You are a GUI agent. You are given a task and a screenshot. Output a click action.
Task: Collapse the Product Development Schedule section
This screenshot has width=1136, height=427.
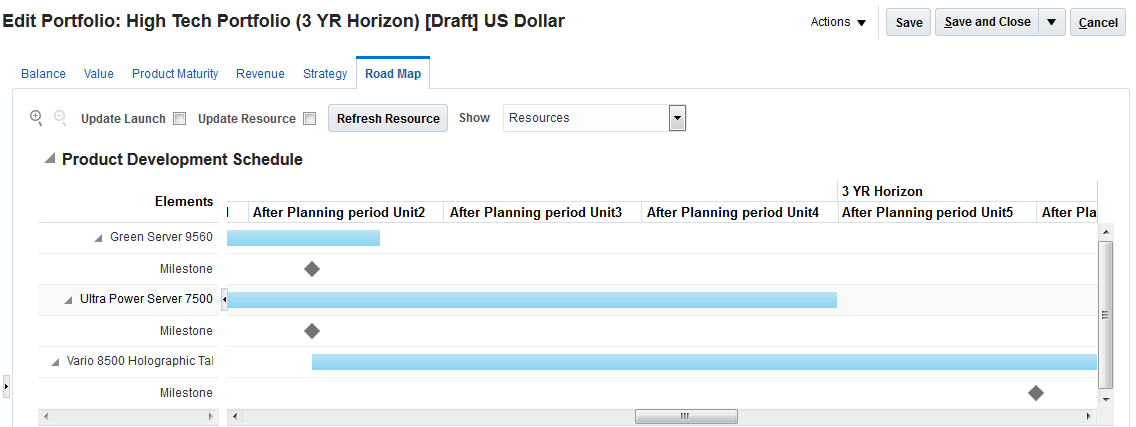click(50, 159)
